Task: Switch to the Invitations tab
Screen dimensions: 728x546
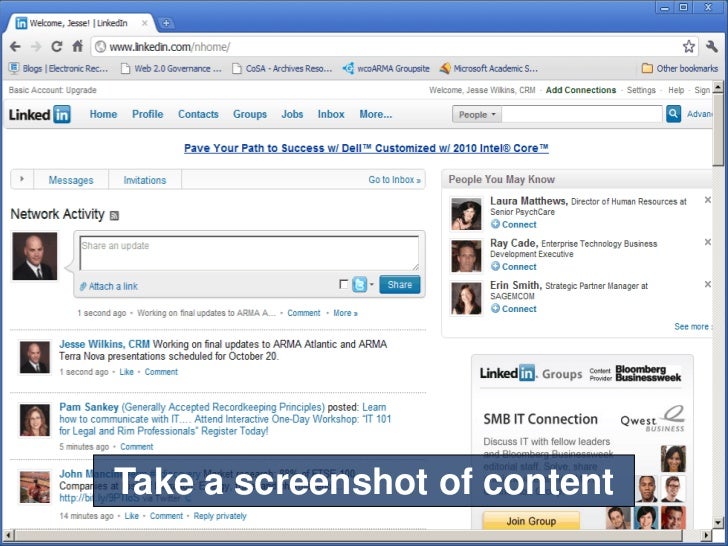Action: (x=145, y=180)
